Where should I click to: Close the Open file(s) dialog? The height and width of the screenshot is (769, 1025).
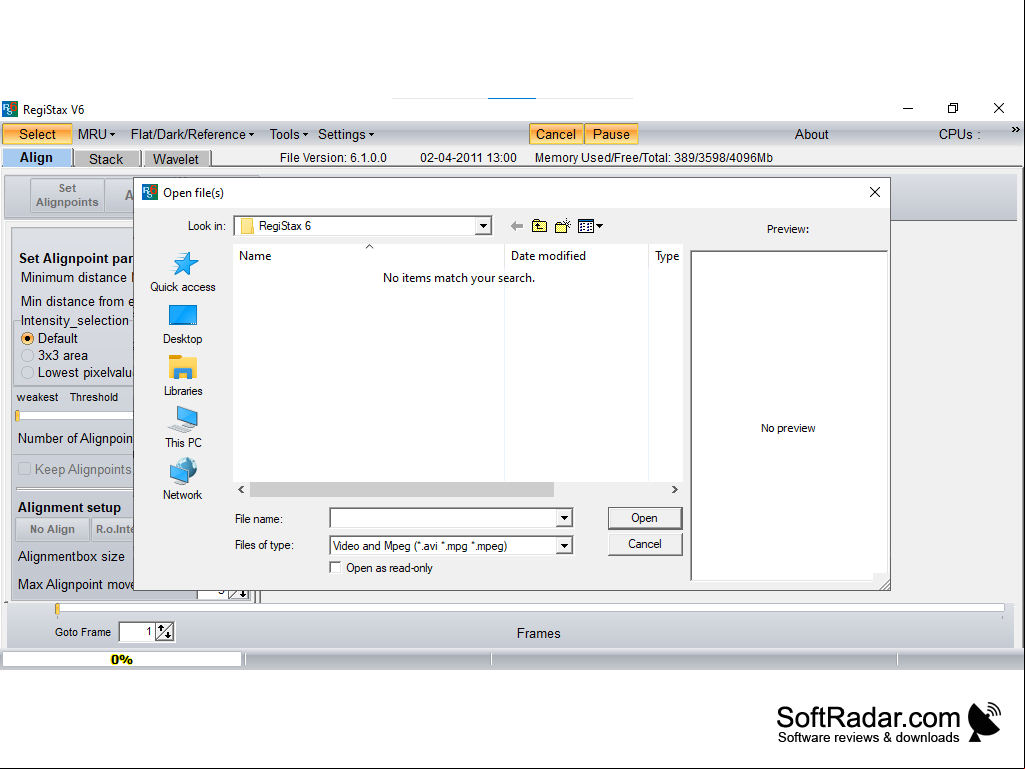coord(875,192)
